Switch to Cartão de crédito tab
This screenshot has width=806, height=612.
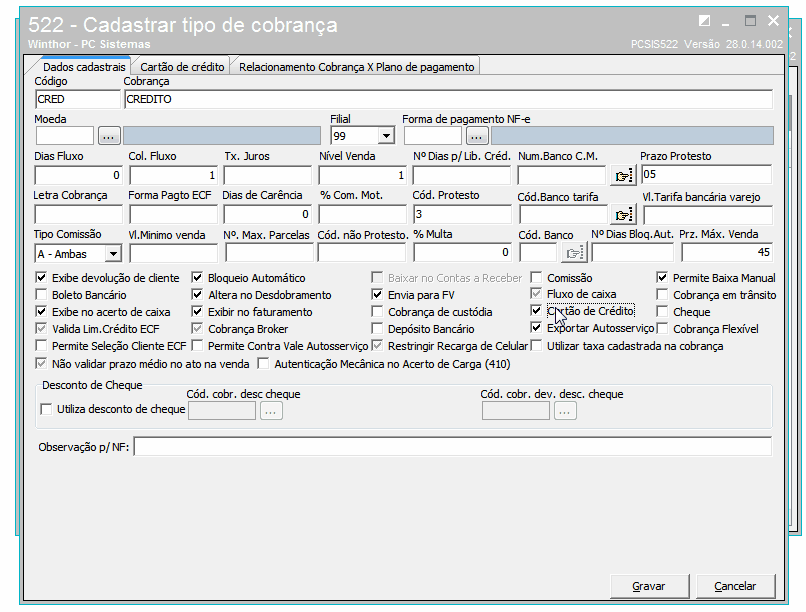pos(182,67)
